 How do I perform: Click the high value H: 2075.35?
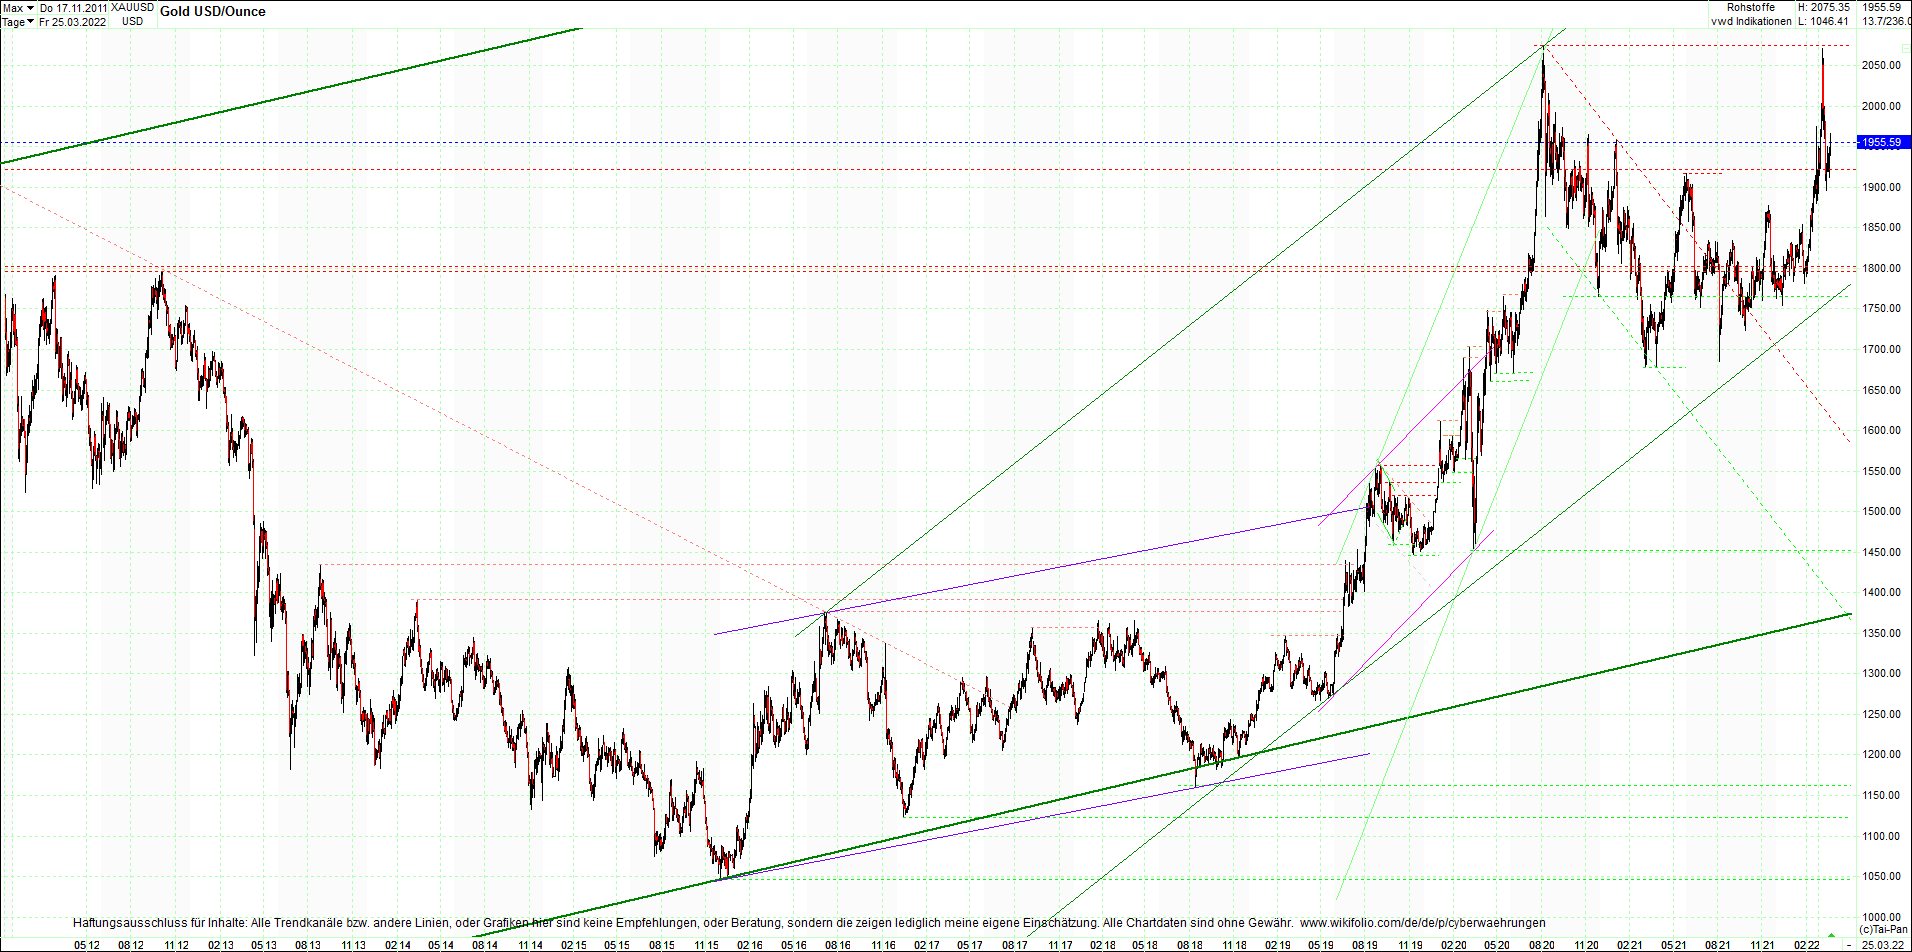point(1824,8)
